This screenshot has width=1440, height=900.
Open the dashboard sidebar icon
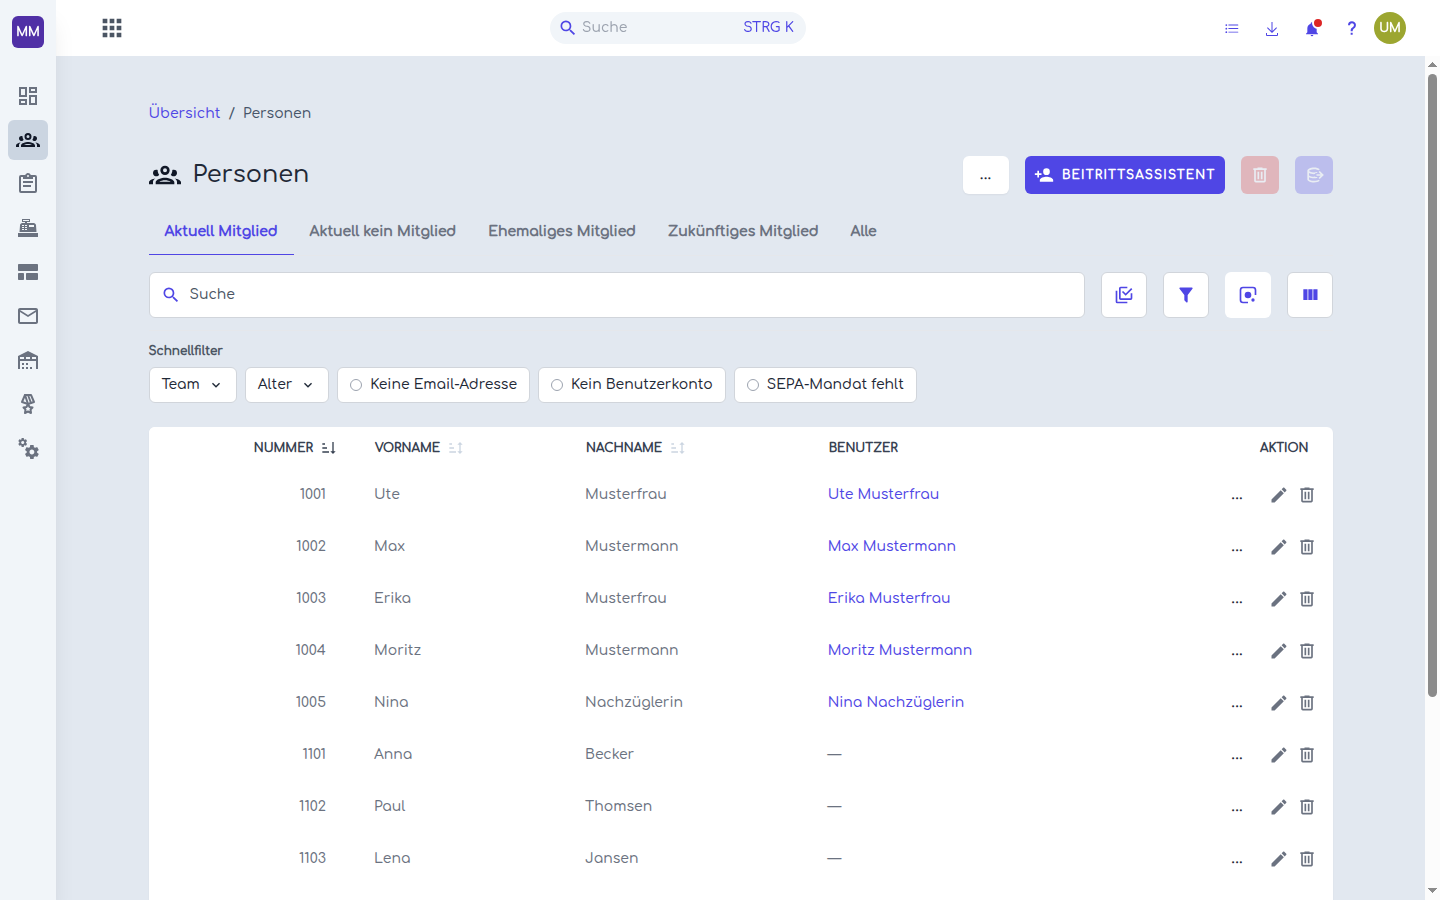[28, 96]
